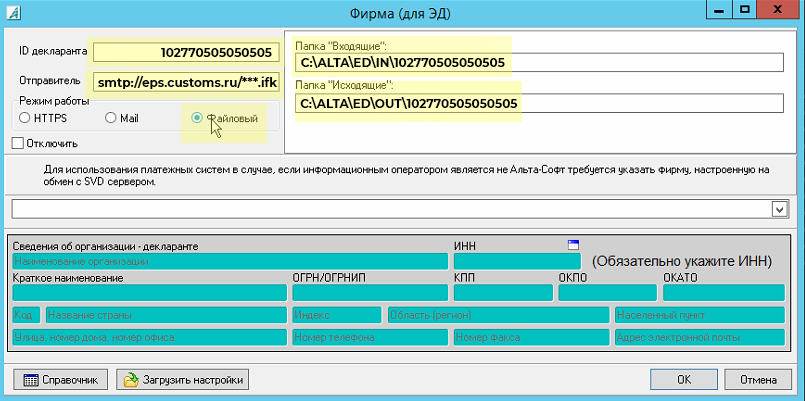This screenshot has height=401, width=805.
Task: Select the HTTPS working mode radio button
Action: pyautogui.click(x=24, y=118)
